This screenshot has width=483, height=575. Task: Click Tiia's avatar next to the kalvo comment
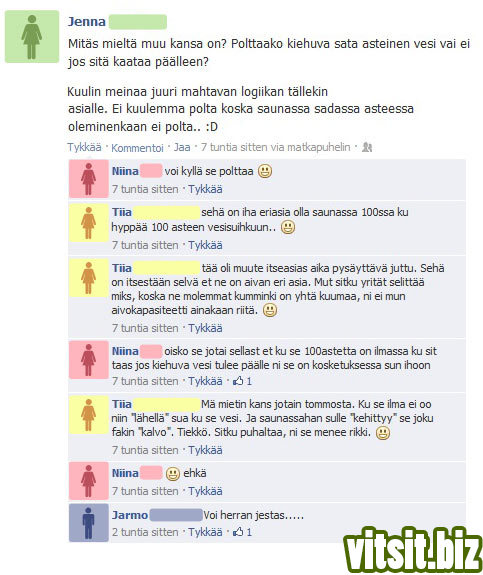[x=89, y=415]
